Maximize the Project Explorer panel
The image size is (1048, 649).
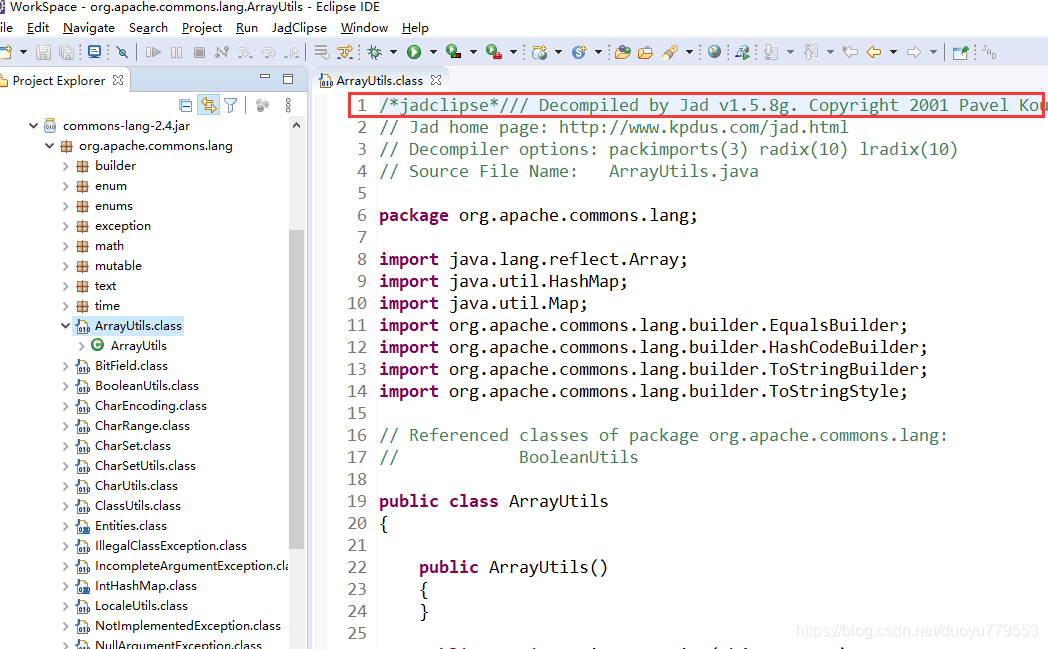click(288, 79)
